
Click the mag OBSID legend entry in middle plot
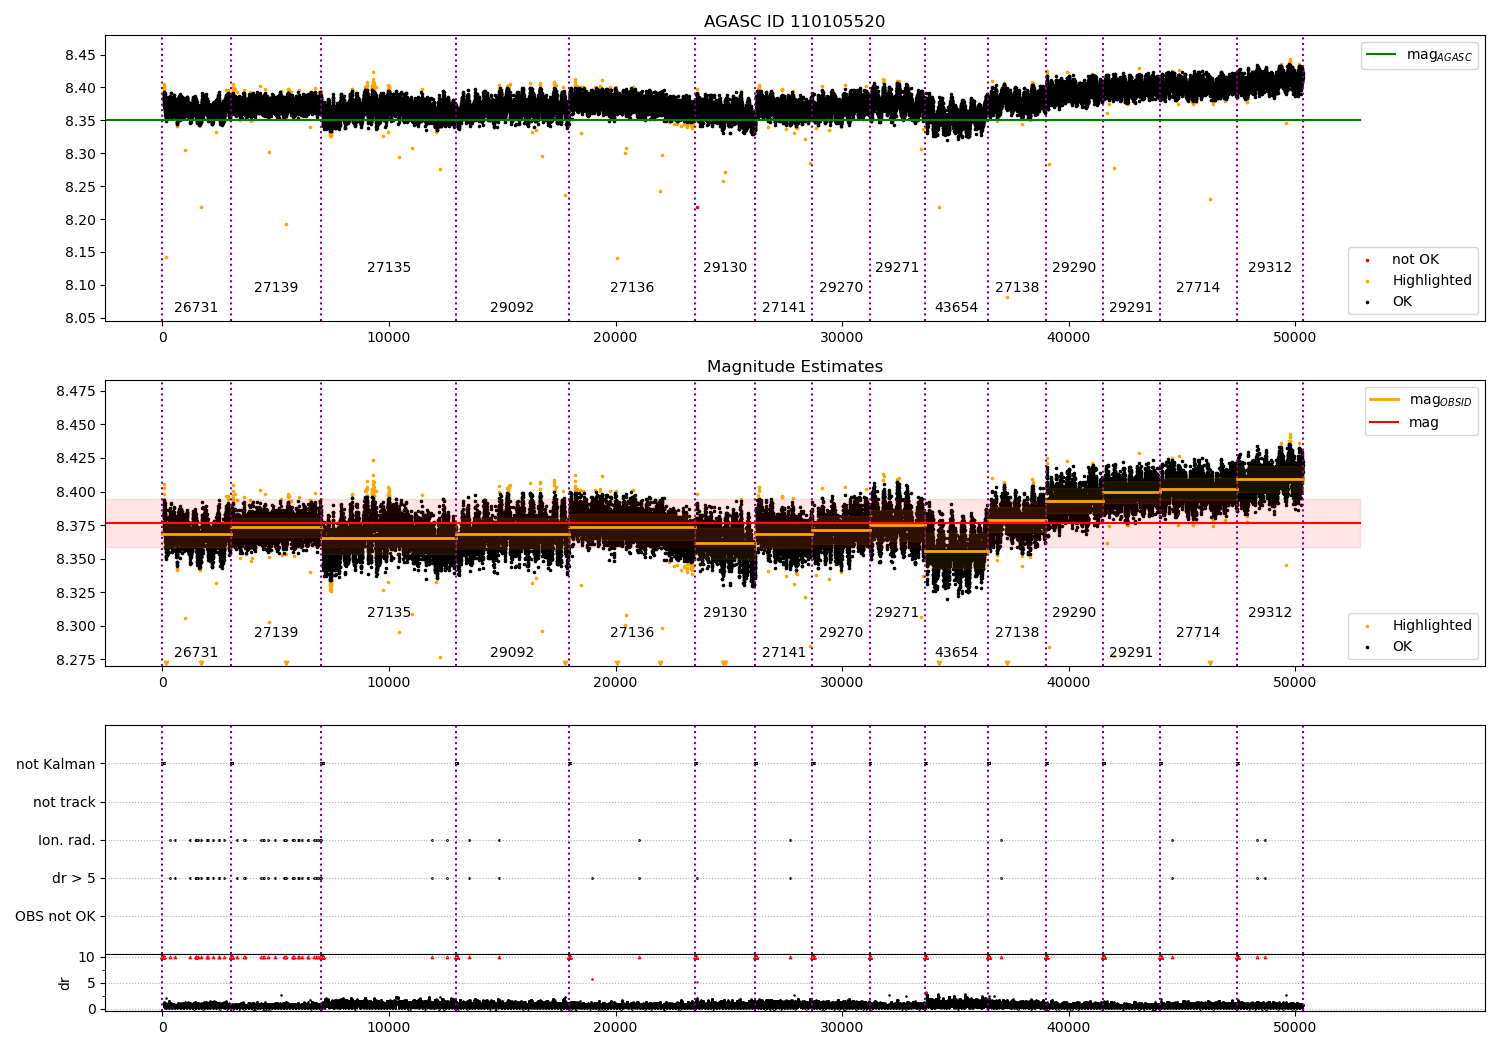[1420, 400]
